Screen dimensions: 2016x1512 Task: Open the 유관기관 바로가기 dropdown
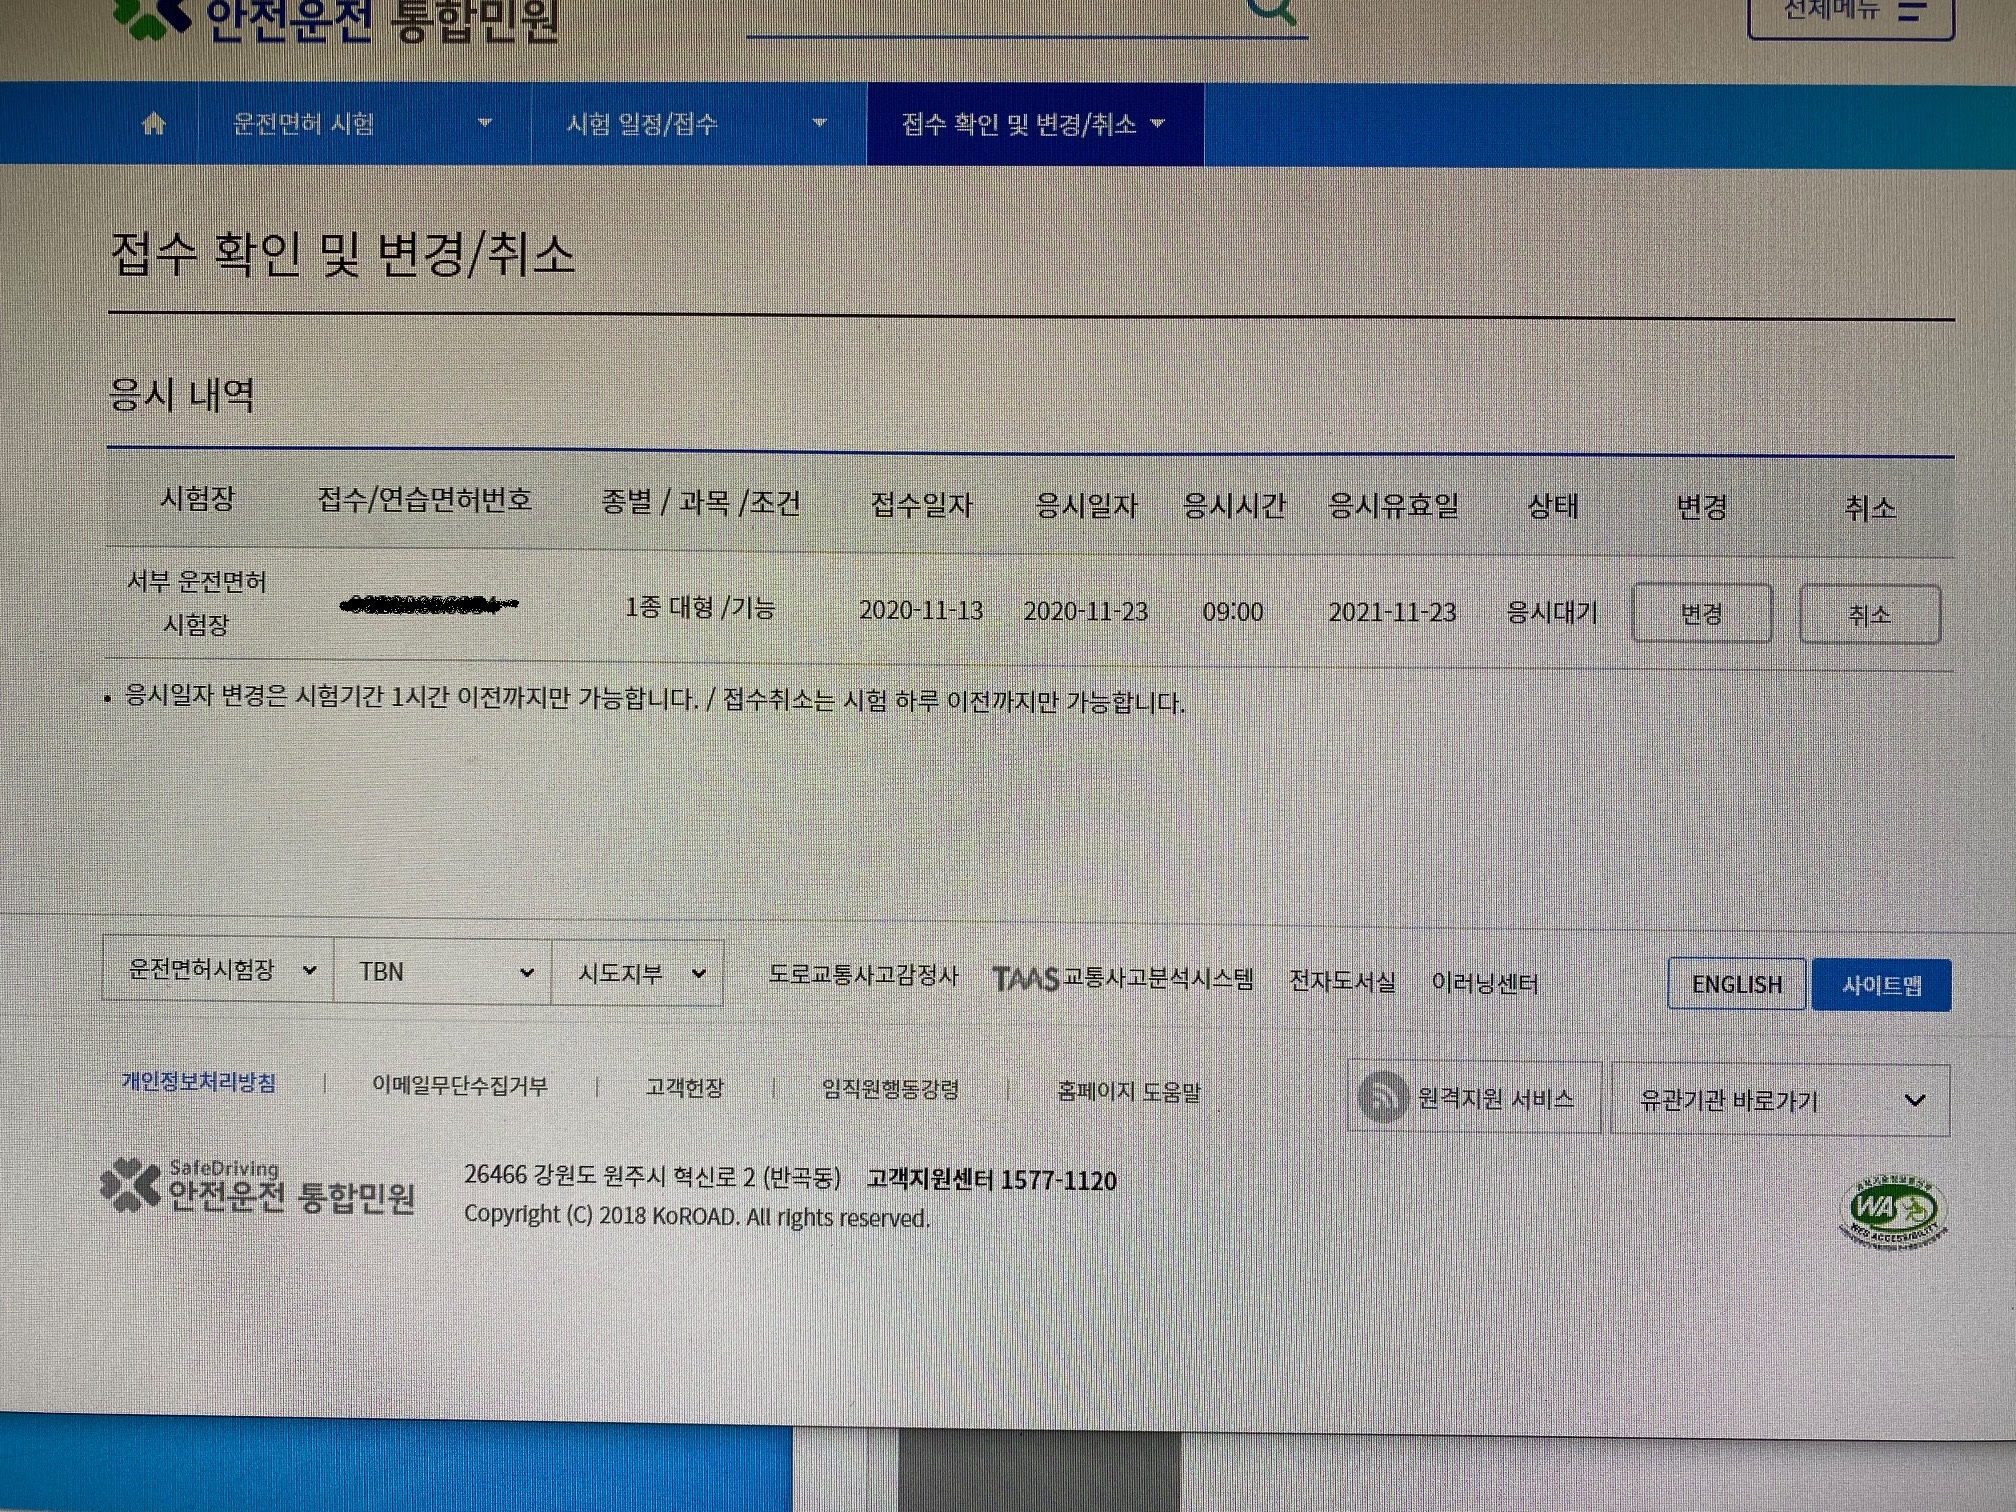[x=1780, y=1100]
